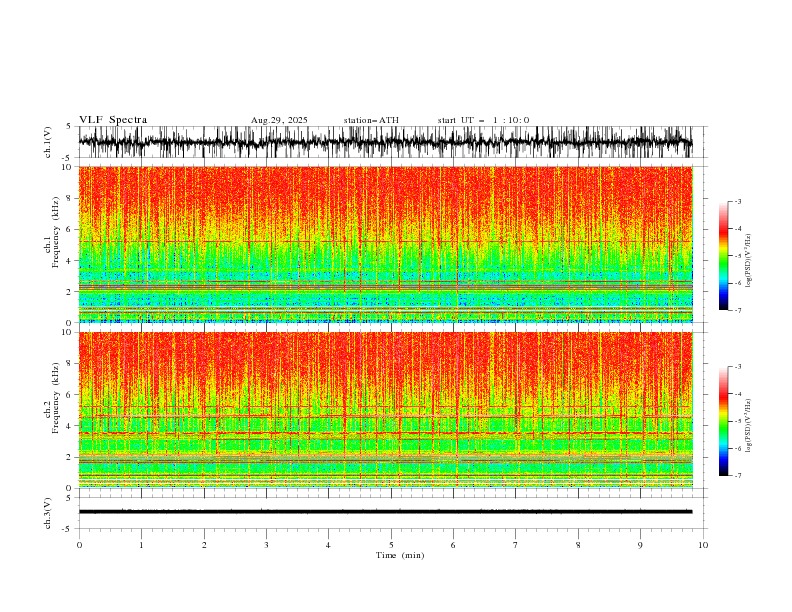Click time axis tick label 0
This screenshot has height=612, width=792.
pos(79,545)
